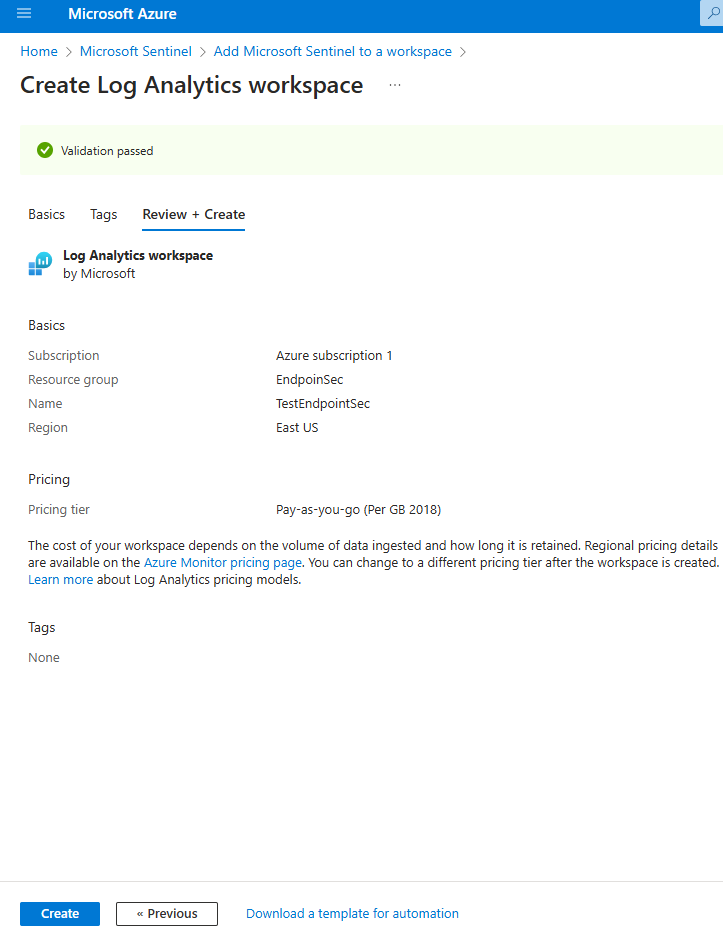
Task: Click the Microsoft Azure logo text
Action: 122,14
